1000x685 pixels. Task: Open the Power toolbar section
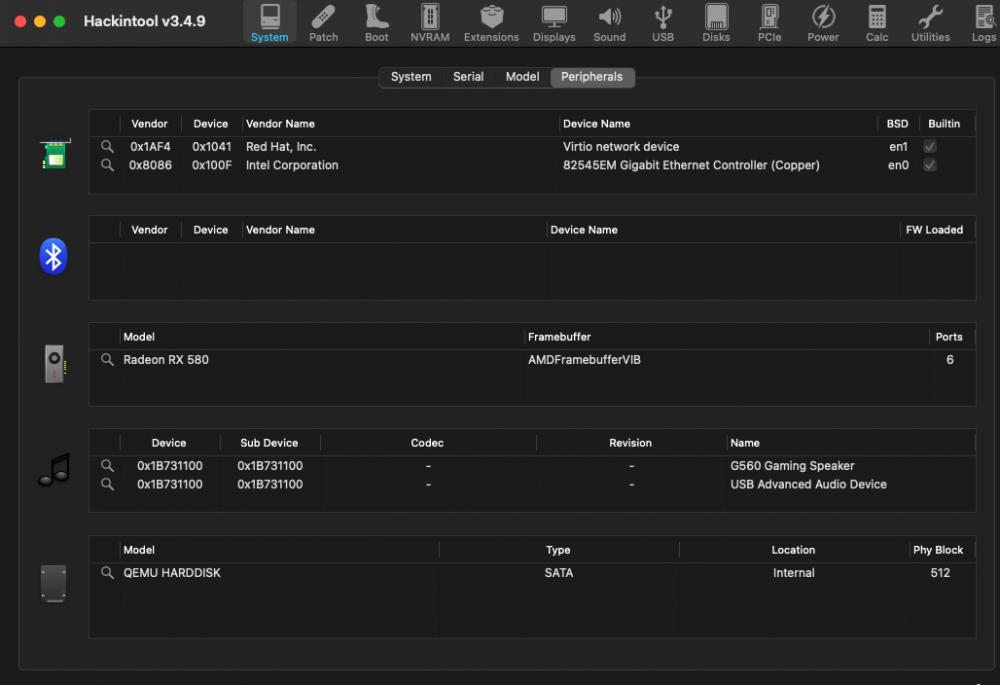click(823, 23)
